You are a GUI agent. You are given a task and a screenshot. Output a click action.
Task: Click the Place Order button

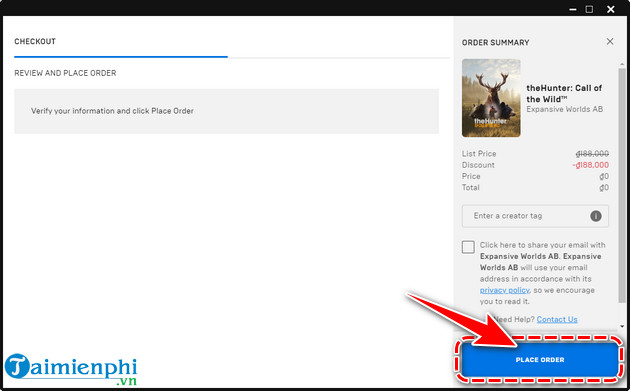point(540,359)
